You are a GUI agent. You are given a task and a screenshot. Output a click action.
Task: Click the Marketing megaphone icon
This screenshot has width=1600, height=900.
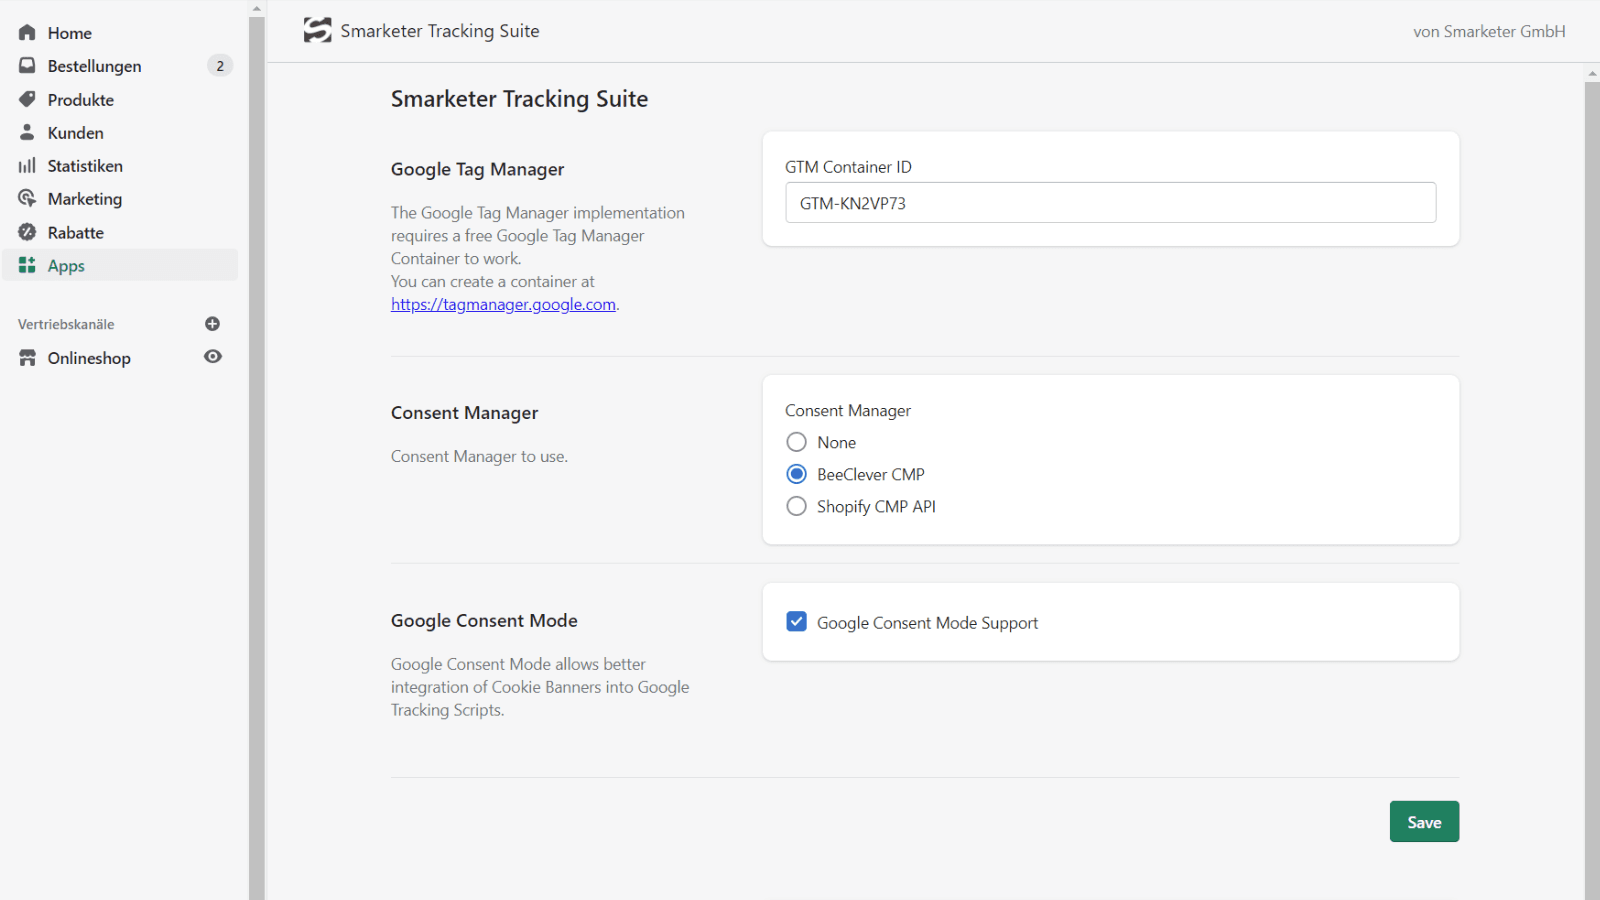pos(27,198)
